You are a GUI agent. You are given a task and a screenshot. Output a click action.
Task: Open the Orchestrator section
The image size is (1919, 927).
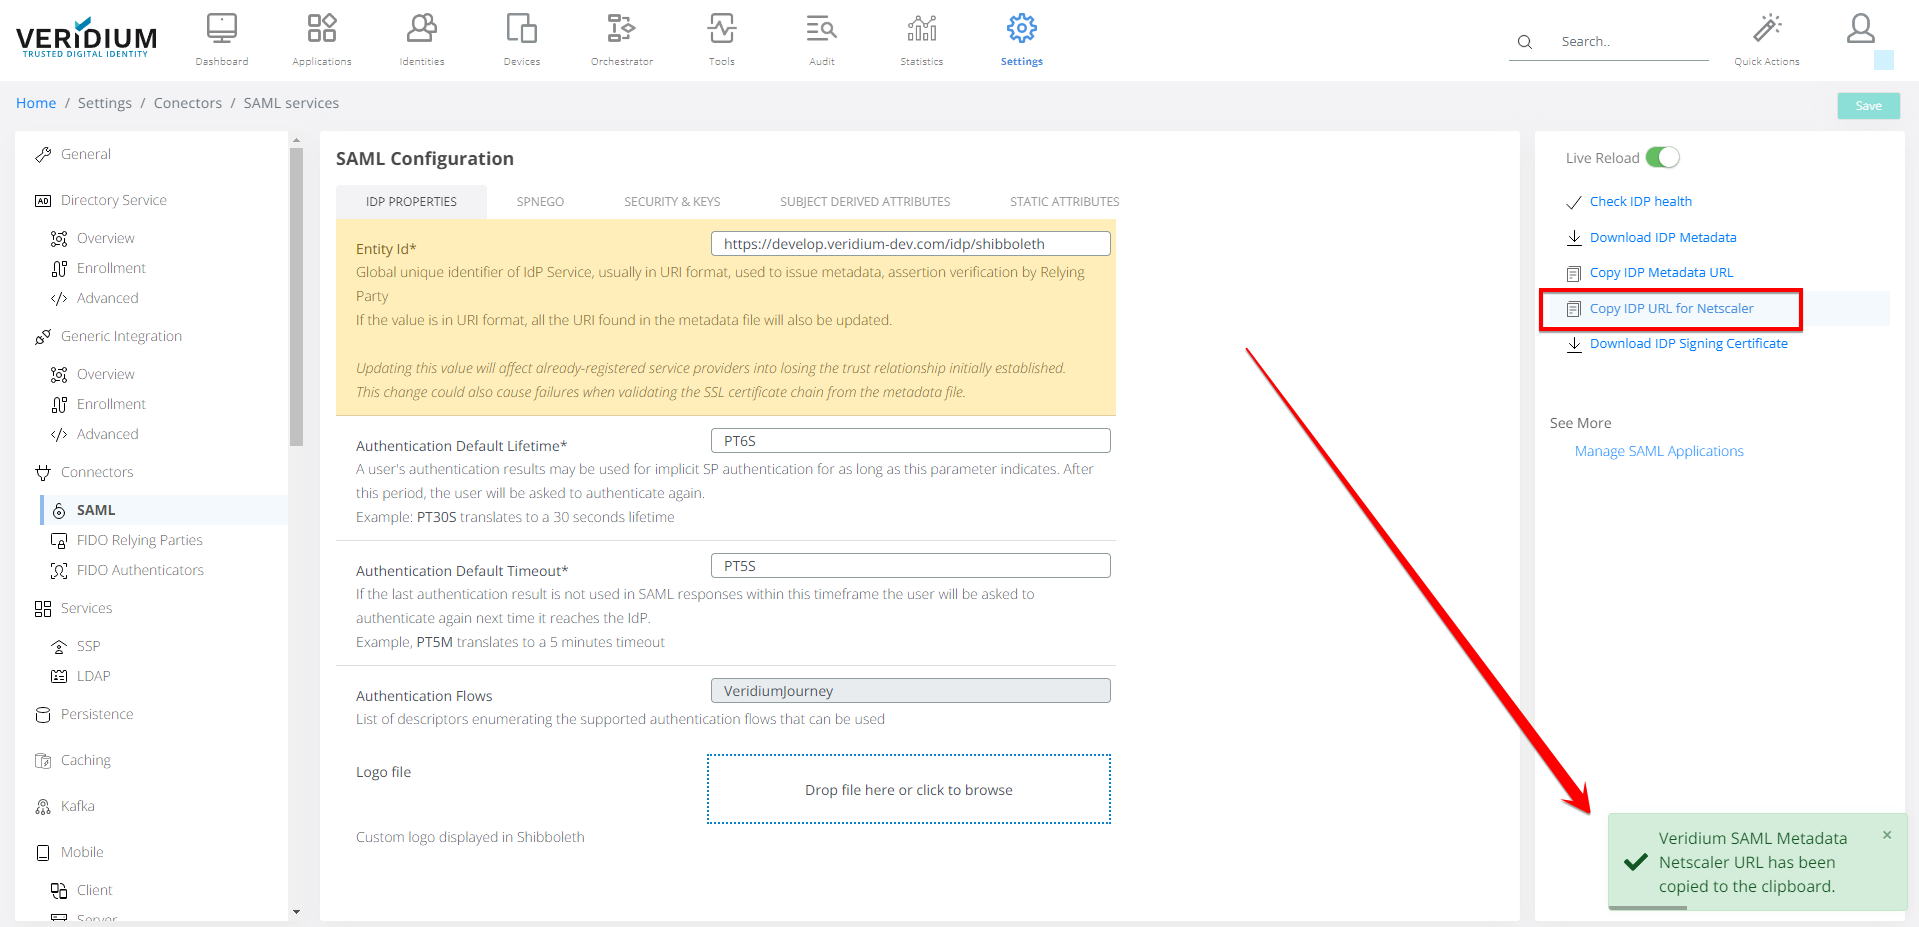point(621,38)
